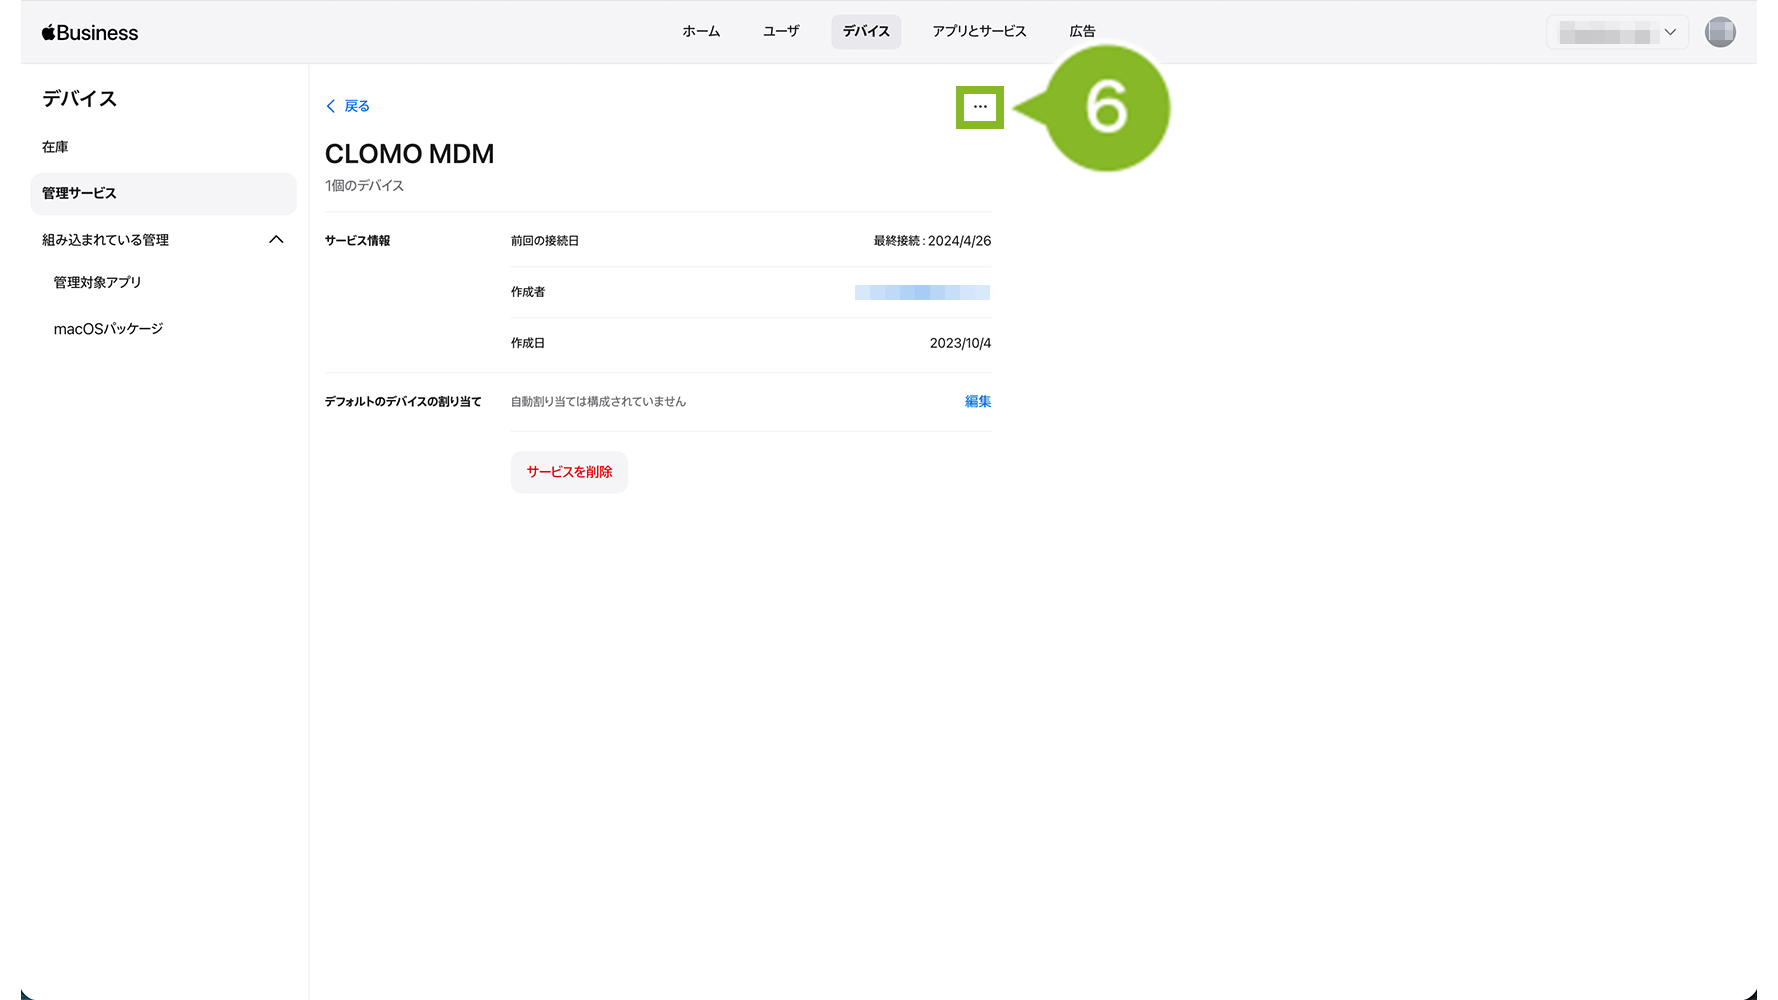
Task: Select 在庫 in the sidebar
Action: 56,147
